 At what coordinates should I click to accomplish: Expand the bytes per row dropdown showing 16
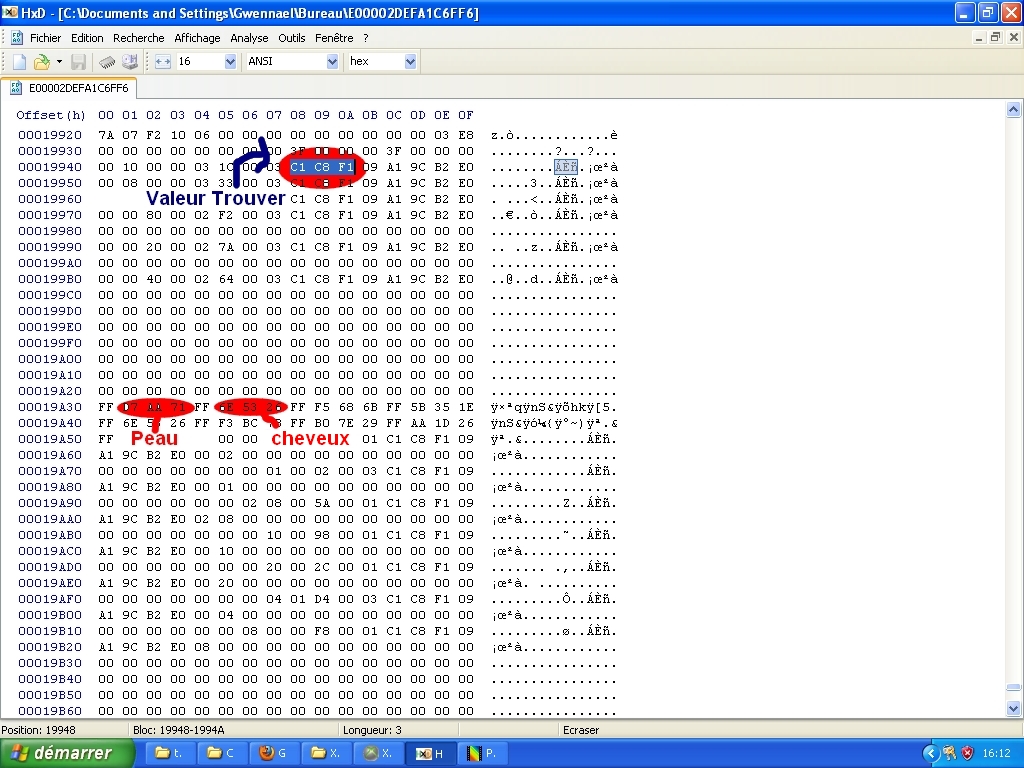230,62
